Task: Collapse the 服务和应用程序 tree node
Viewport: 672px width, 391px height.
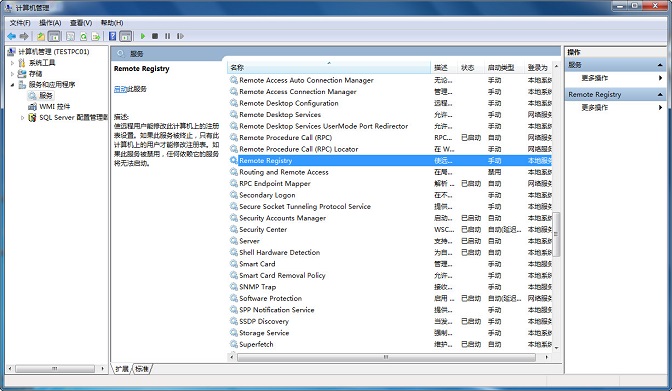Action: (x=12, y=85)
